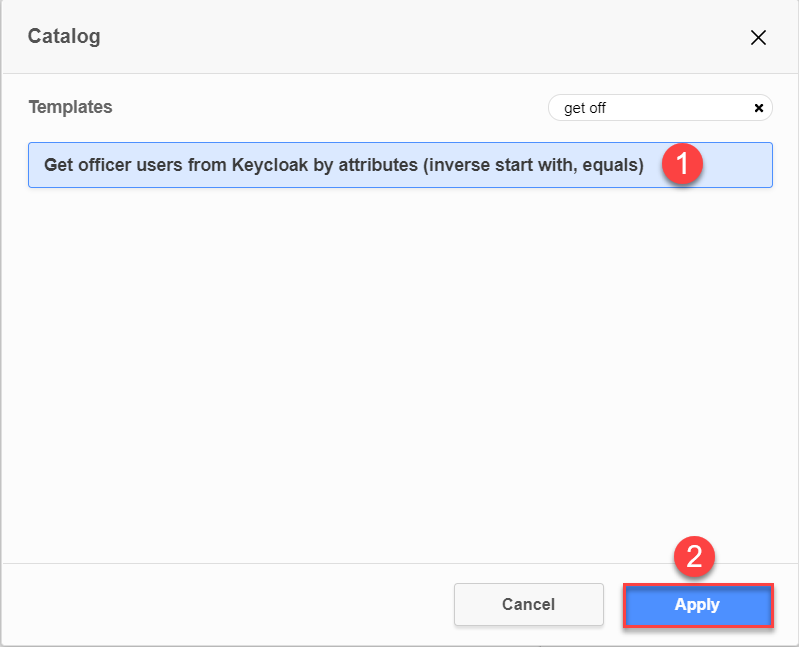Click "(inverse start with, equals)" template text
Viewport: 799px width, 647px height.
coord(533,165)
